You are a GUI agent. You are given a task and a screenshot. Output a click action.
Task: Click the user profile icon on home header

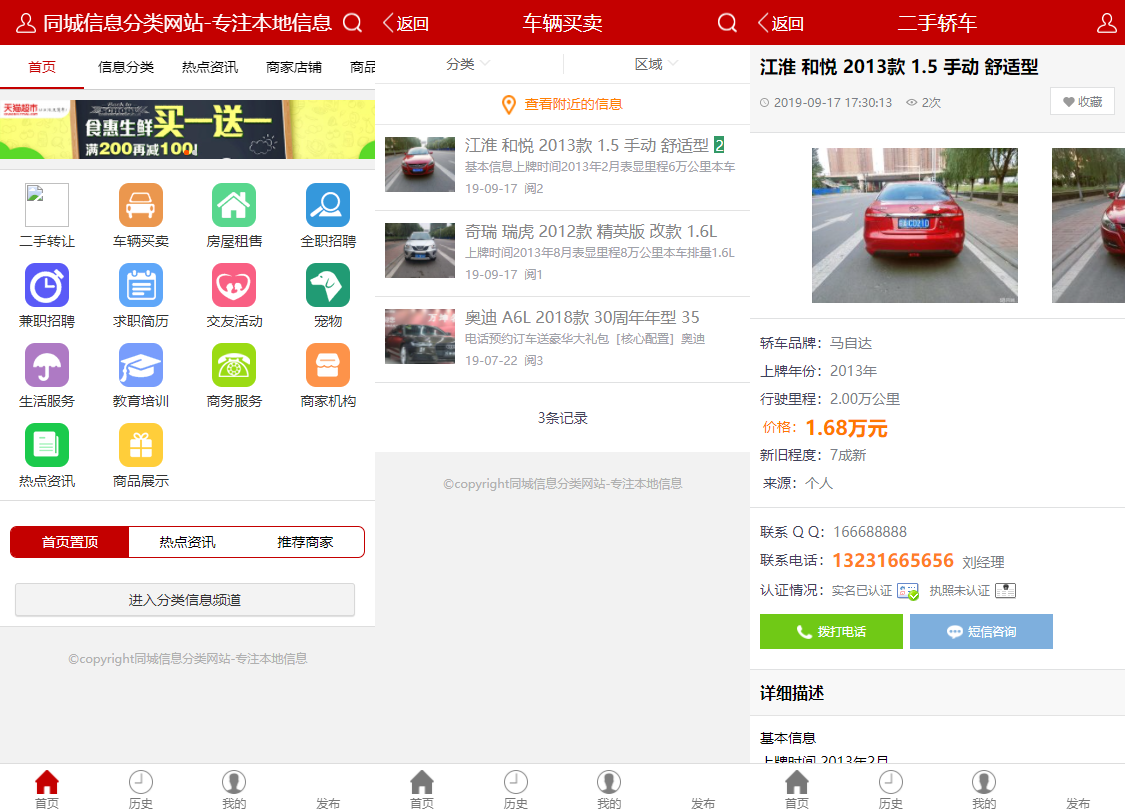click(x=26, y=23)
